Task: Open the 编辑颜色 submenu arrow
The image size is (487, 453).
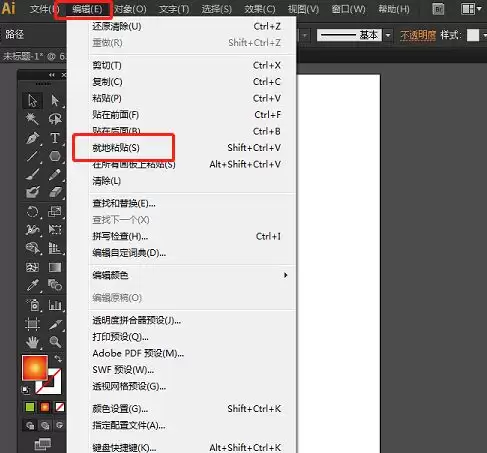Action: 285,275
